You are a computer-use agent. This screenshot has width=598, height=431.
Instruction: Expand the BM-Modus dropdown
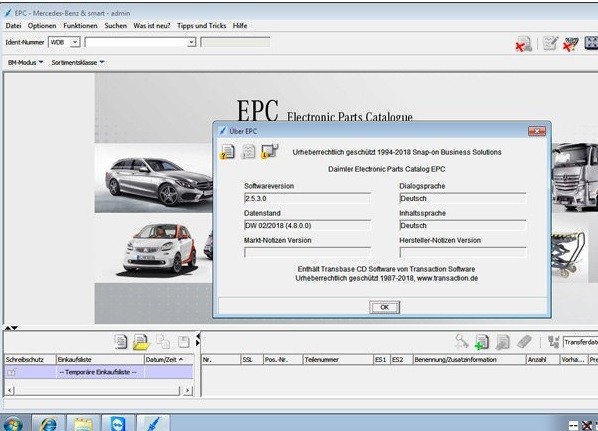click(25, 62)
